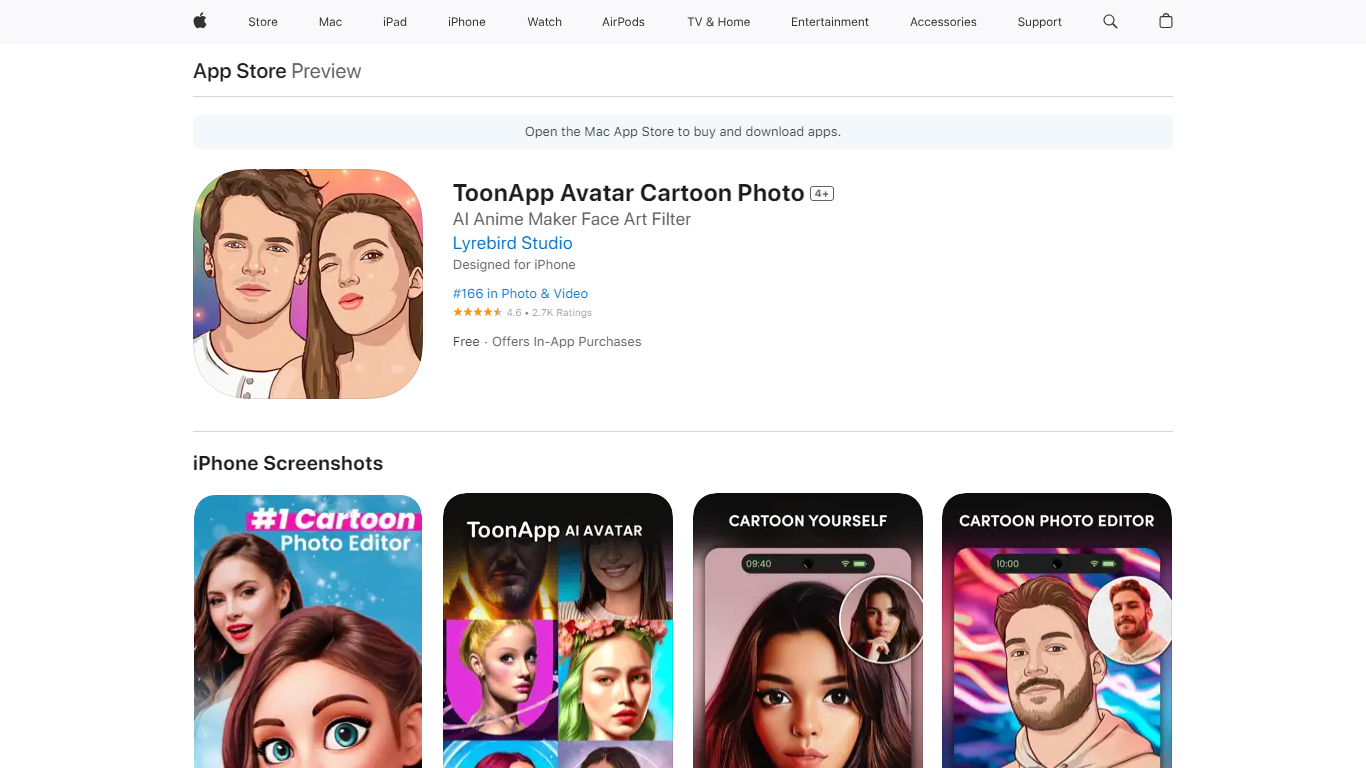Viewport: 1366px width, 768px height.
Task: Select iPad in navigation bar
Action: tap(395, 22)
